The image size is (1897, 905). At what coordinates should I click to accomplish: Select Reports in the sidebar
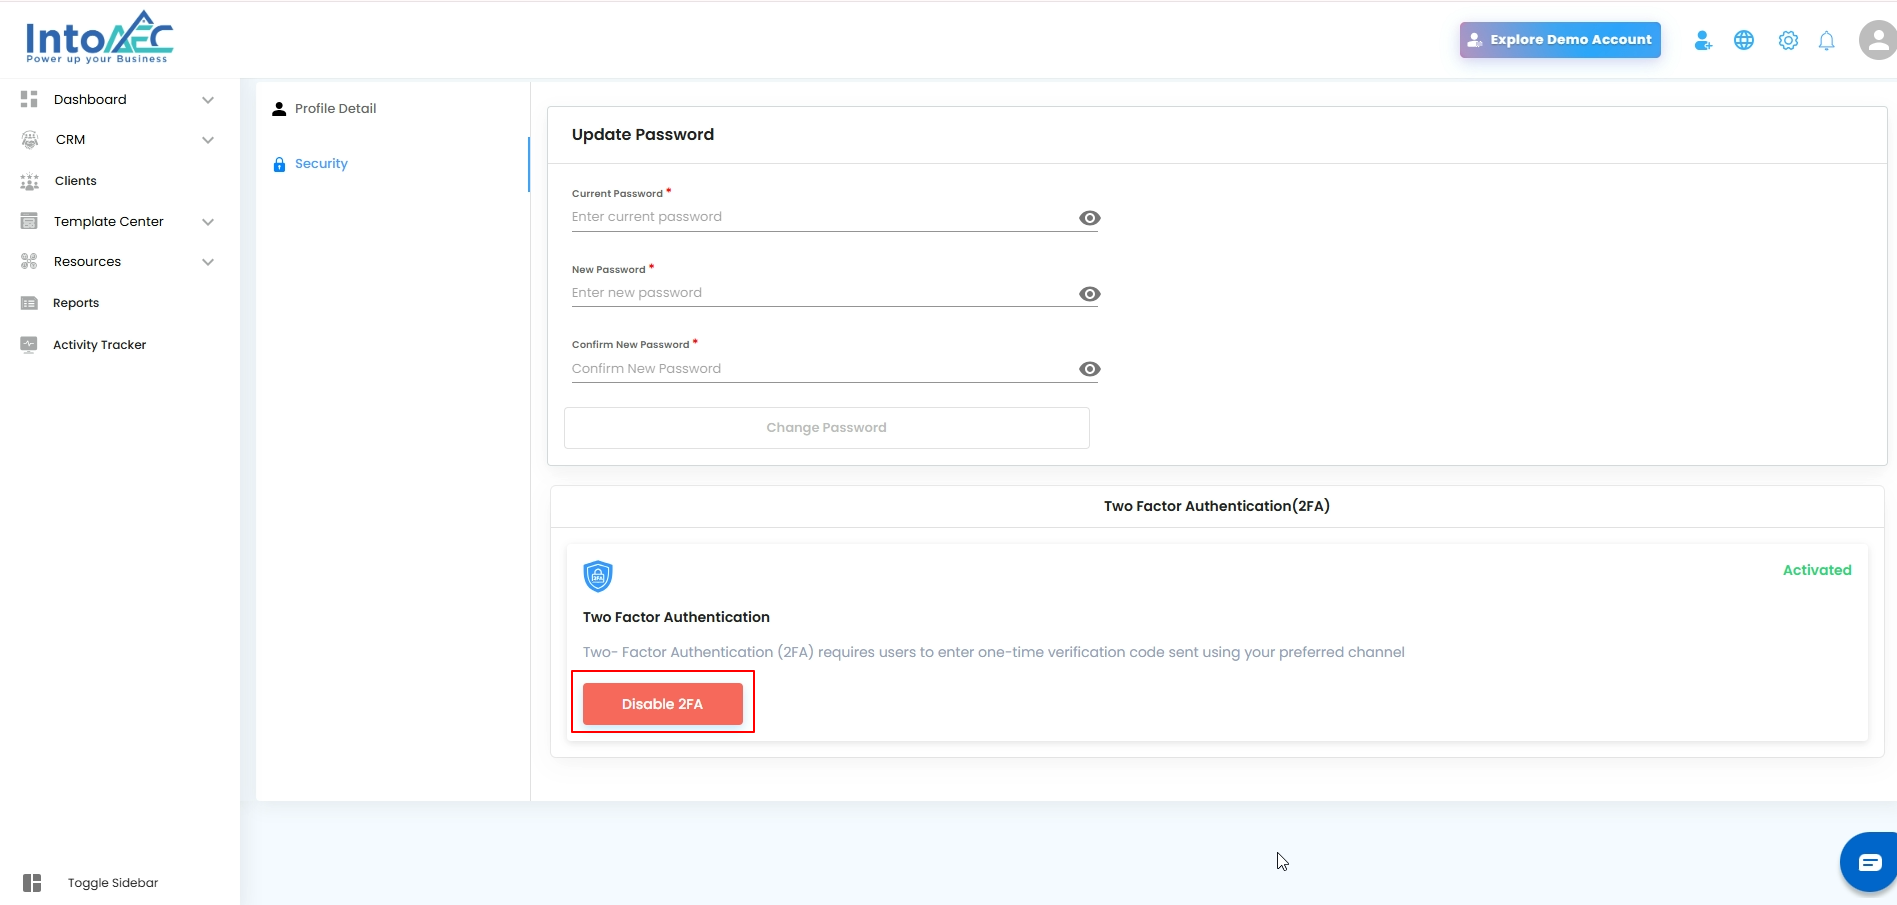(x=76, y=303)
